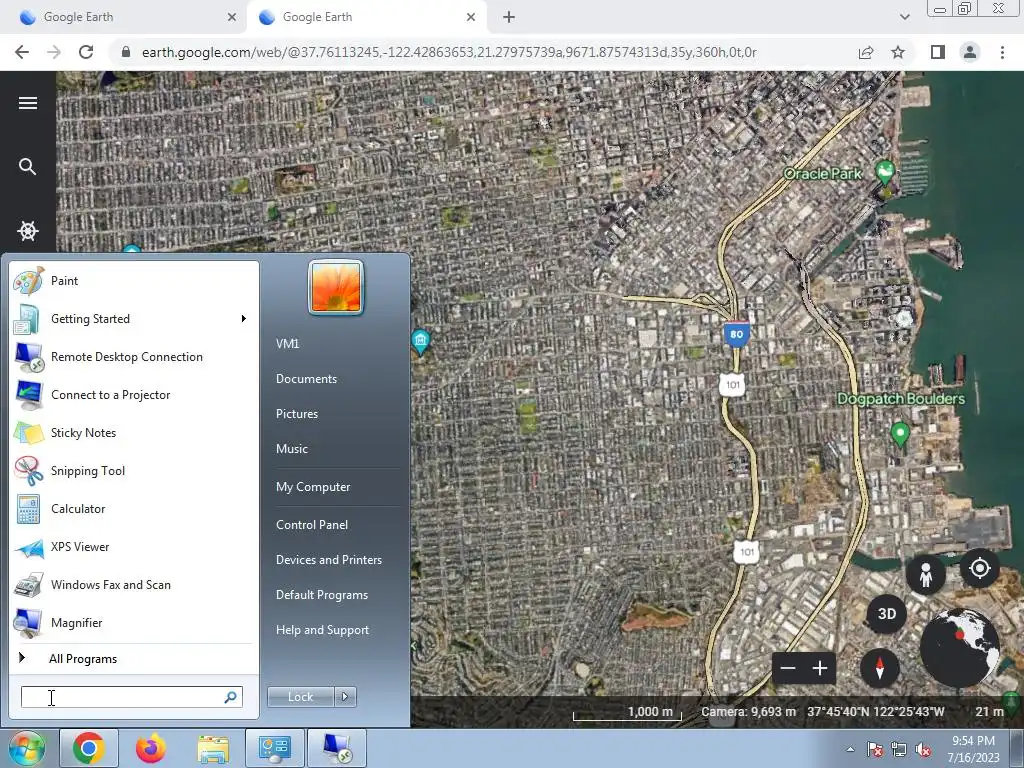The height and width of the screenshot is (768, 1024).
Task: Open My Computer
Action: 313,487
